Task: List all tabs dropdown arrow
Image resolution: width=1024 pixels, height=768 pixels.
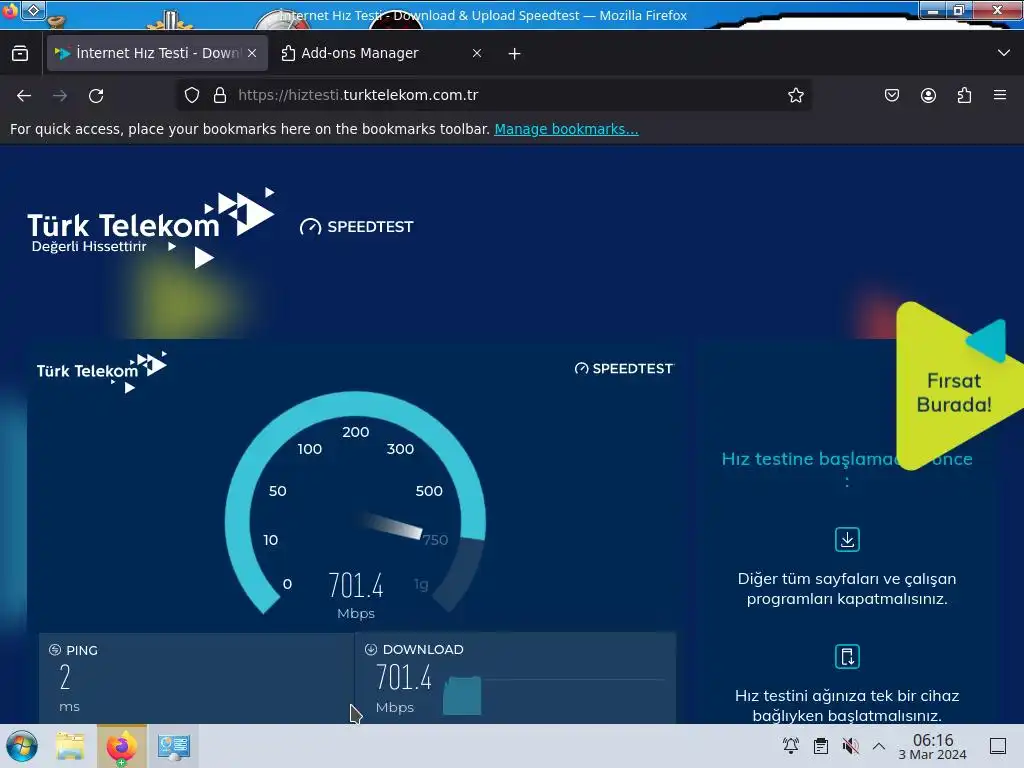Action: (1004, 53)
